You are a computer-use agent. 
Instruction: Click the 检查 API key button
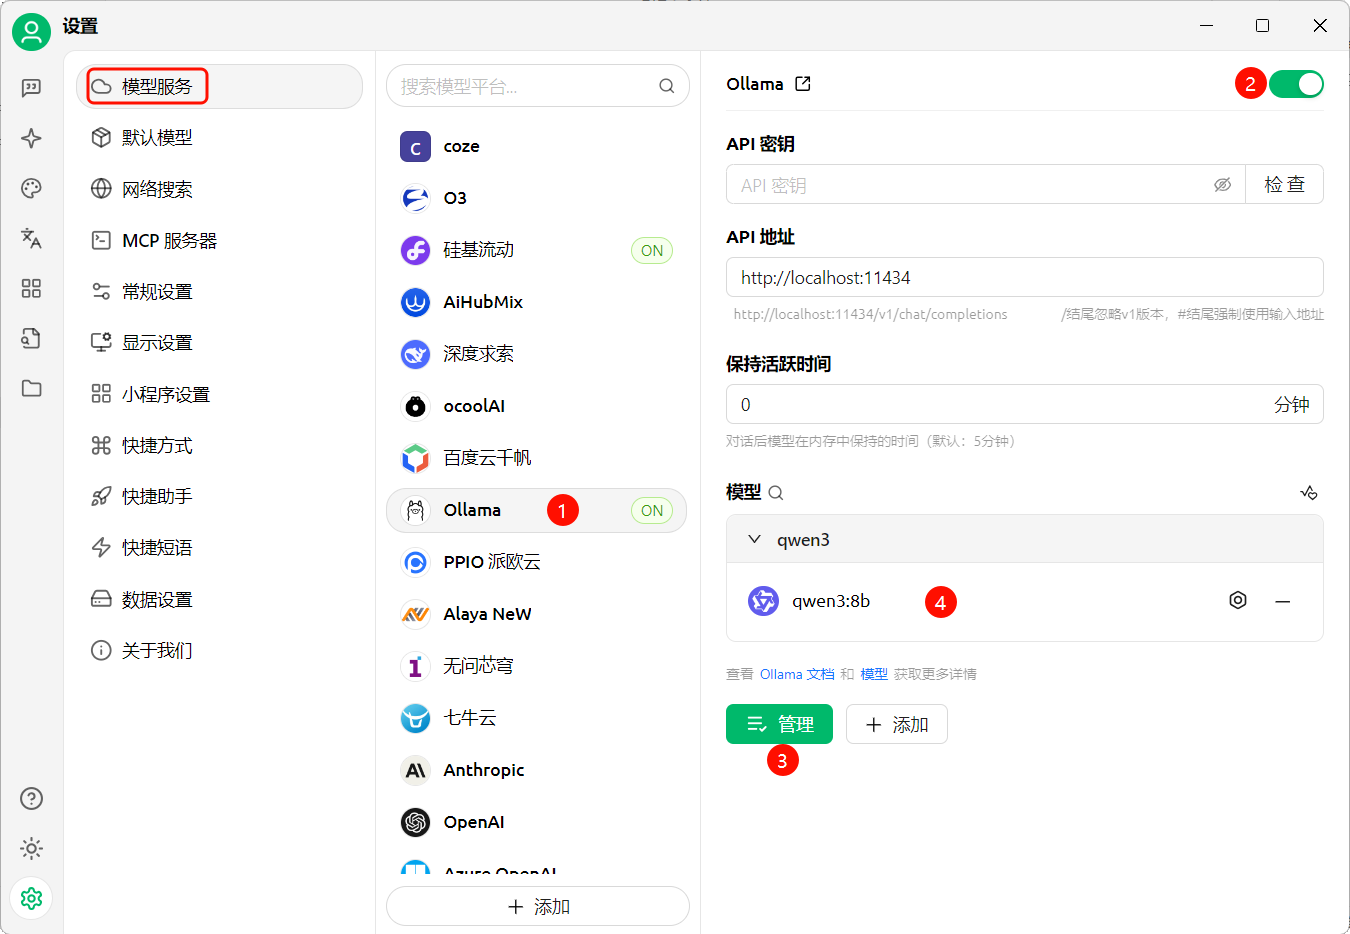(1284, 184)
